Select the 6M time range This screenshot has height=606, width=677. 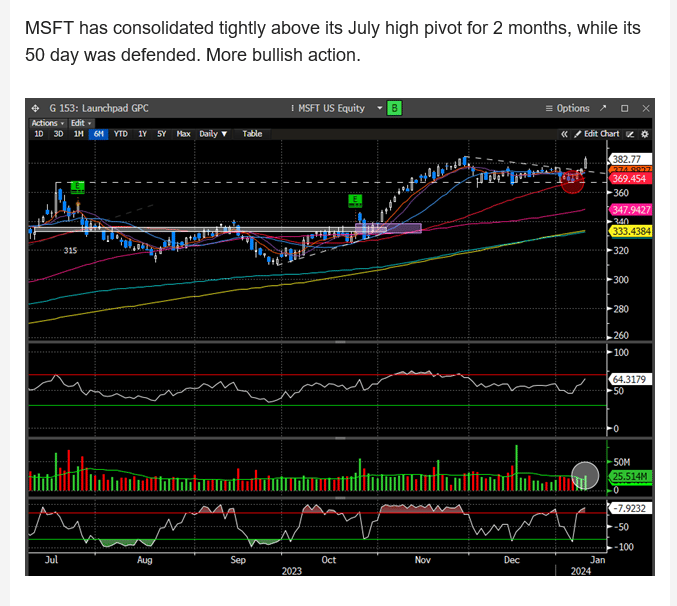click(98, 134)
